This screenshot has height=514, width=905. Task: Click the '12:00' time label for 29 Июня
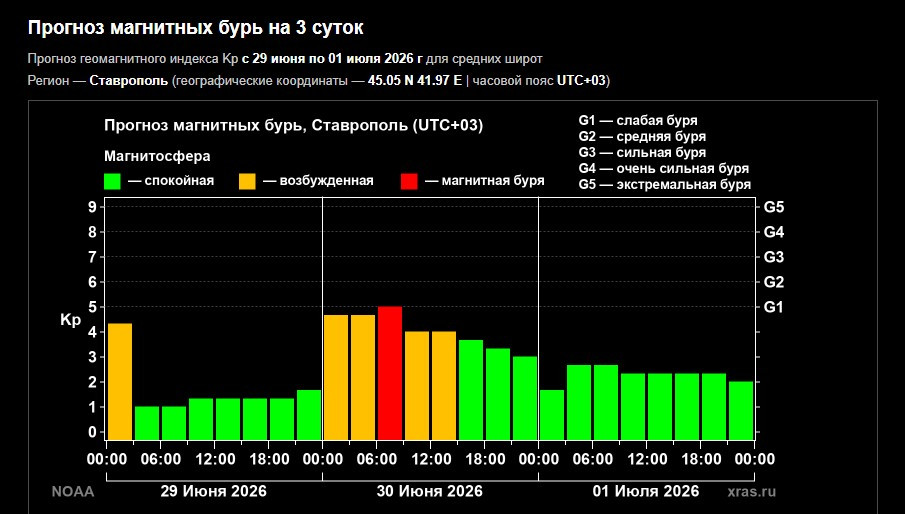215,460
